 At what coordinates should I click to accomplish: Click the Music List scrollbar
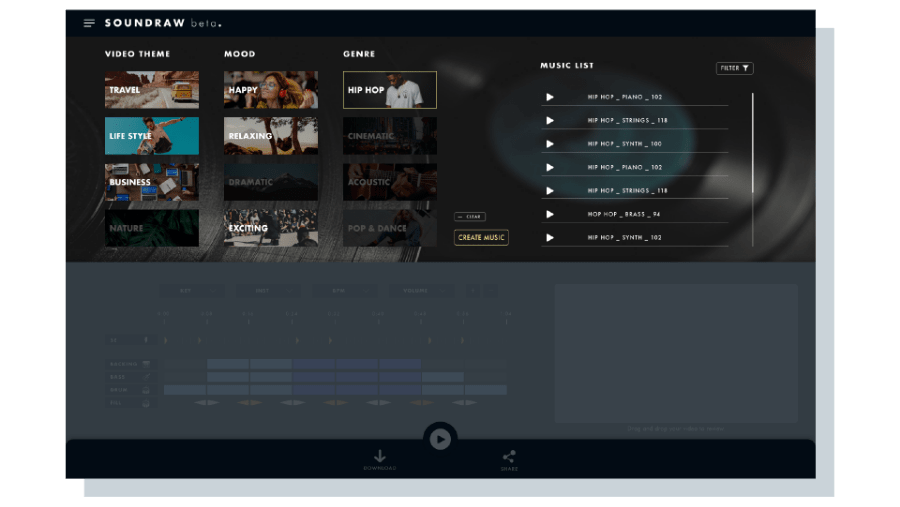point(752,144)
